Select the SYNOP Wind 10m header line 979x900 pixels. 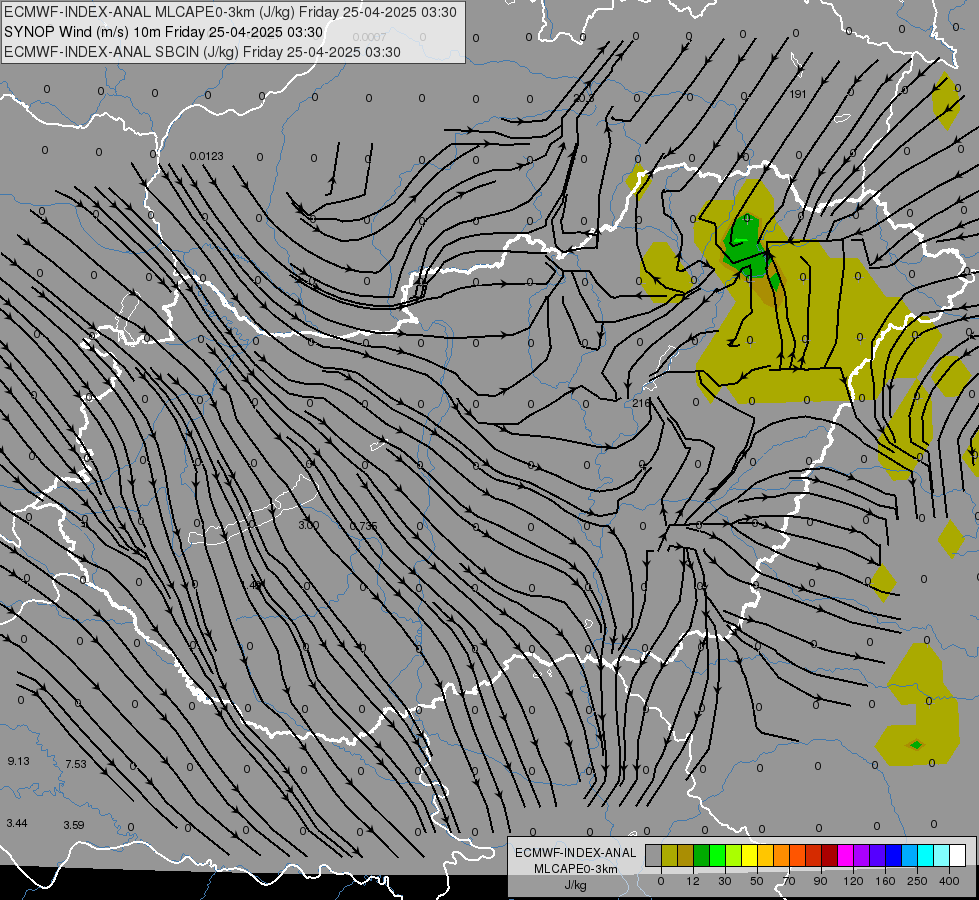pos(164,32)
